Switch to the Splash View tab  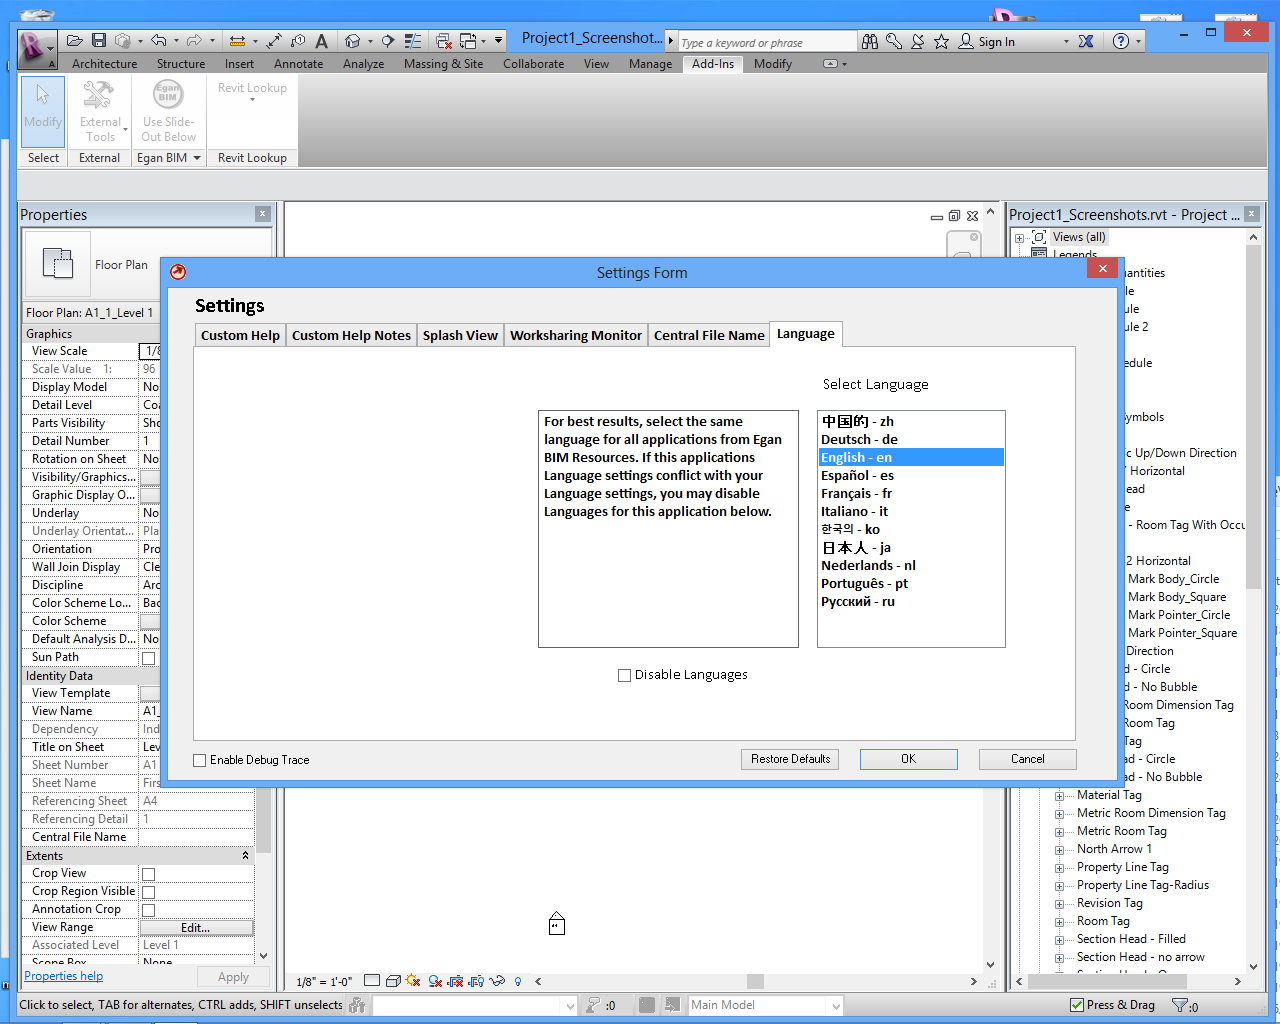point(460,335)
